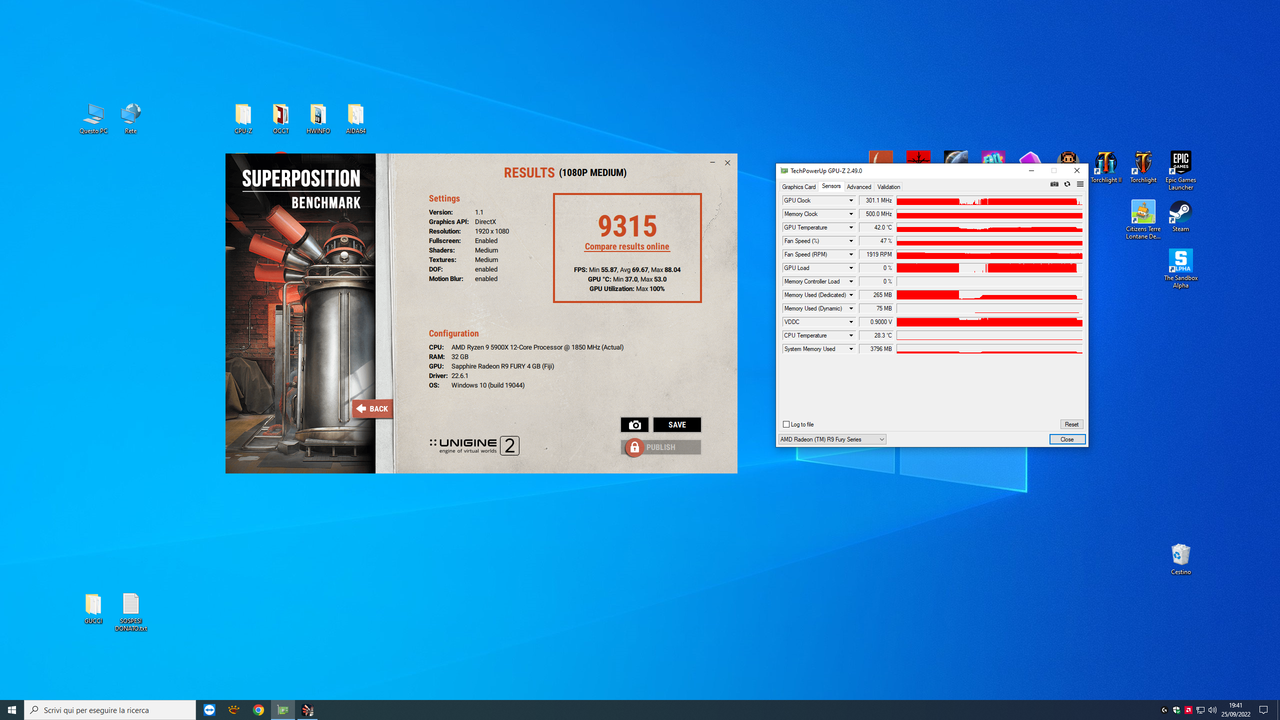This screenshot has height=720, width=1280.
Task: Click the refresh sensors icon in GPU-Z
Action: [1066, 185]
